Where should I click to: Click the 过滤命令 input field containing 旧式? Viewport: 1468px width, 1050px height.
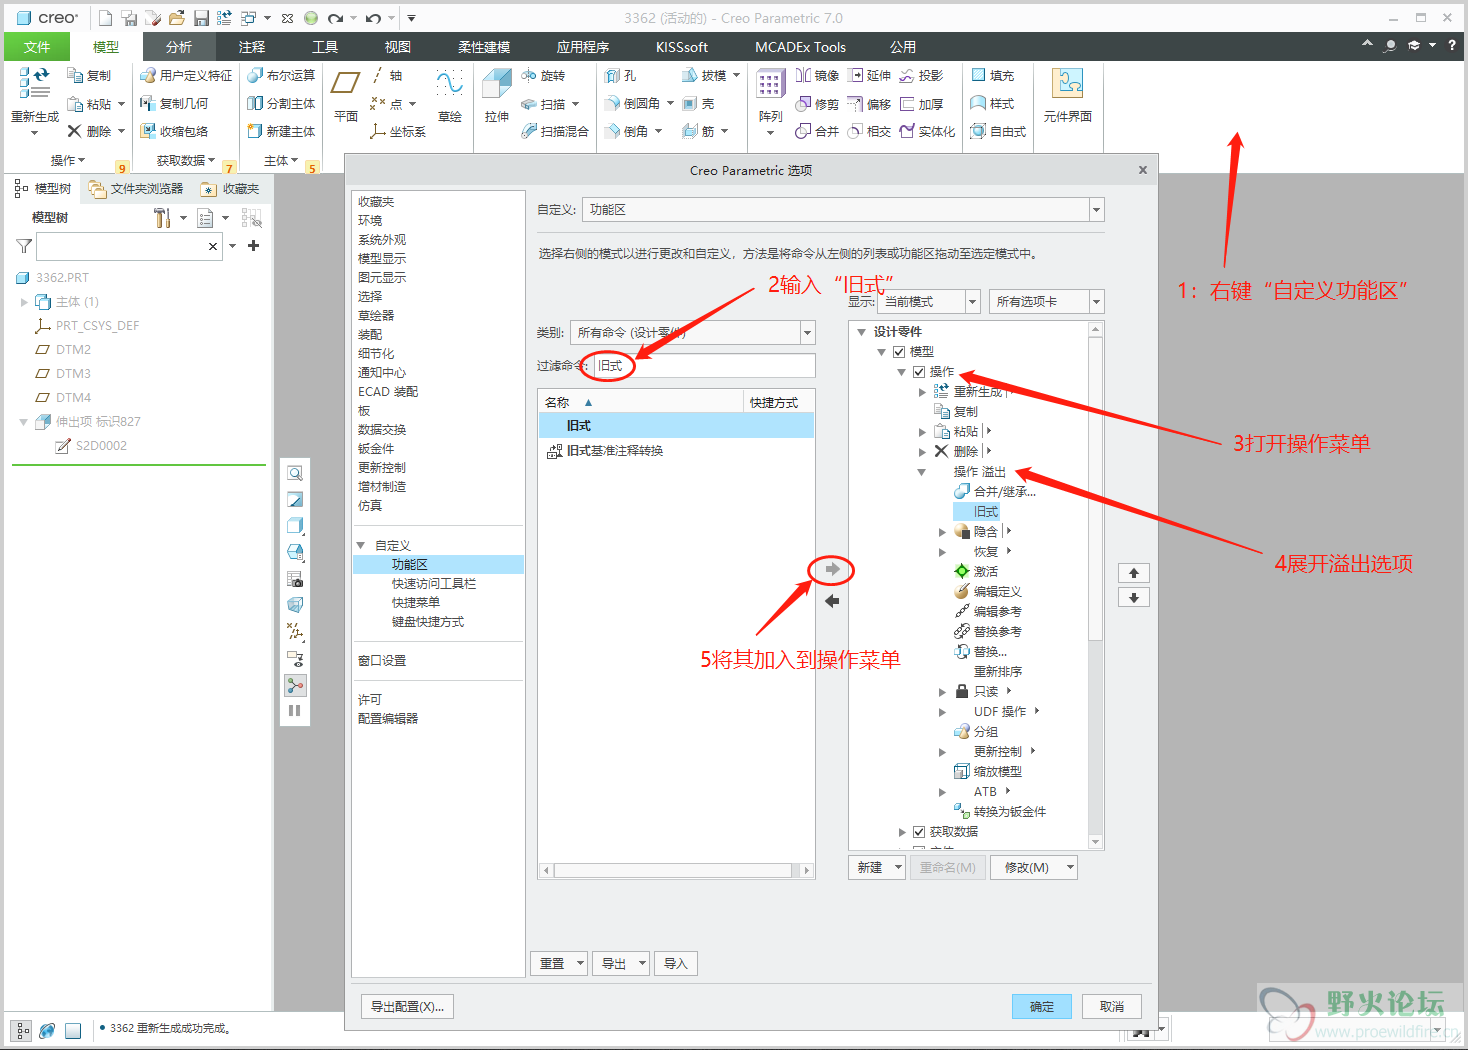click(x=704, y=366)
